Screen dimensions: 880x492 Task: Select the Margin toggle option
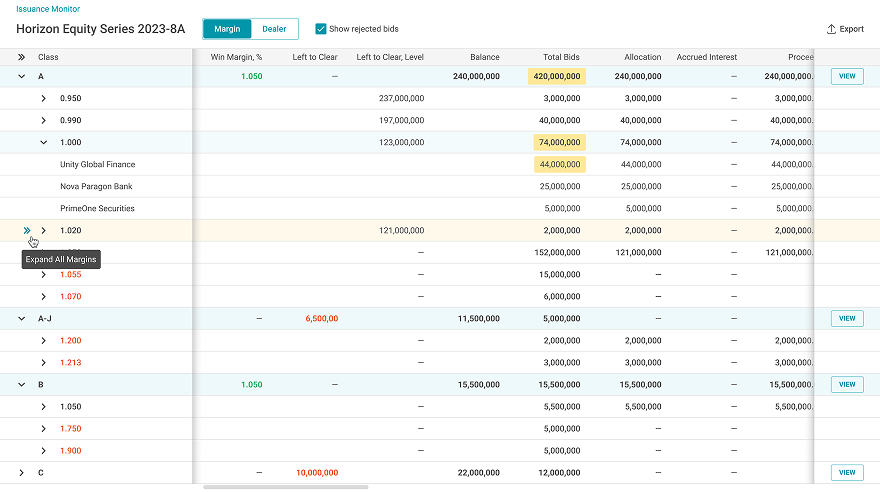click(x=227, y=29)
